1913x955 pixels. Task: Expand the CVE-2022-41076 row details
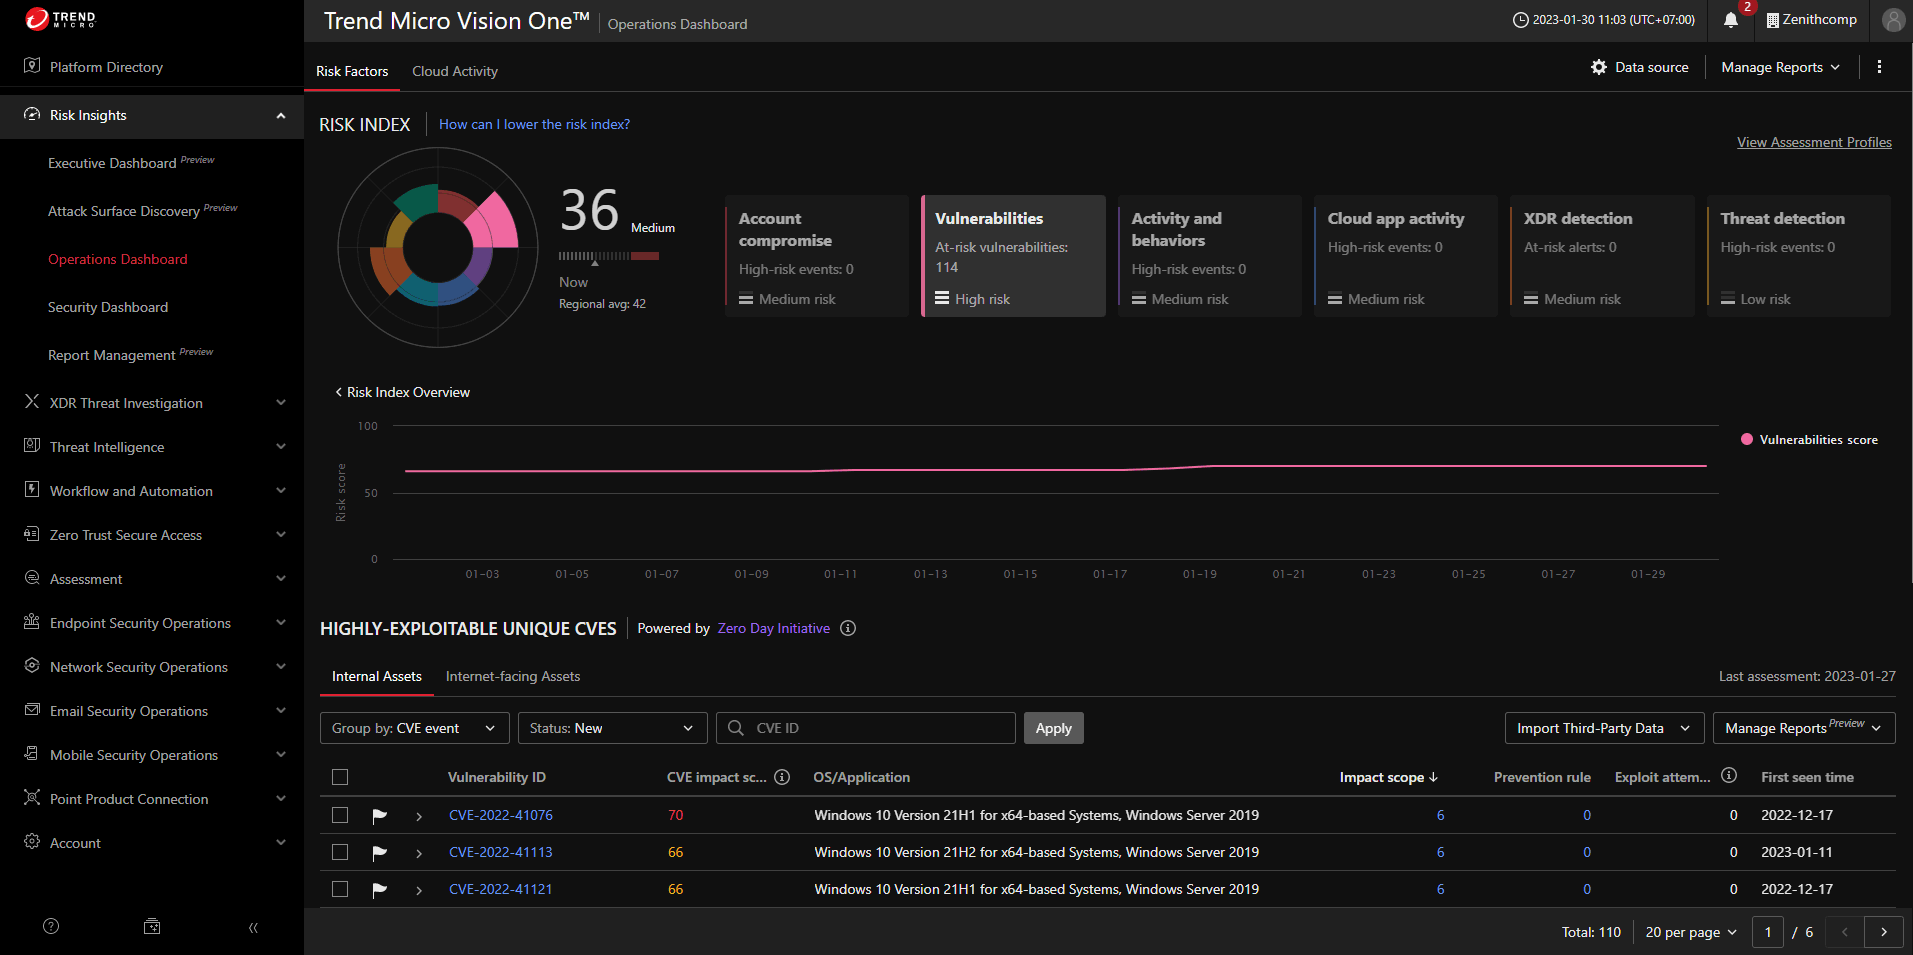(x=419, y=816)
